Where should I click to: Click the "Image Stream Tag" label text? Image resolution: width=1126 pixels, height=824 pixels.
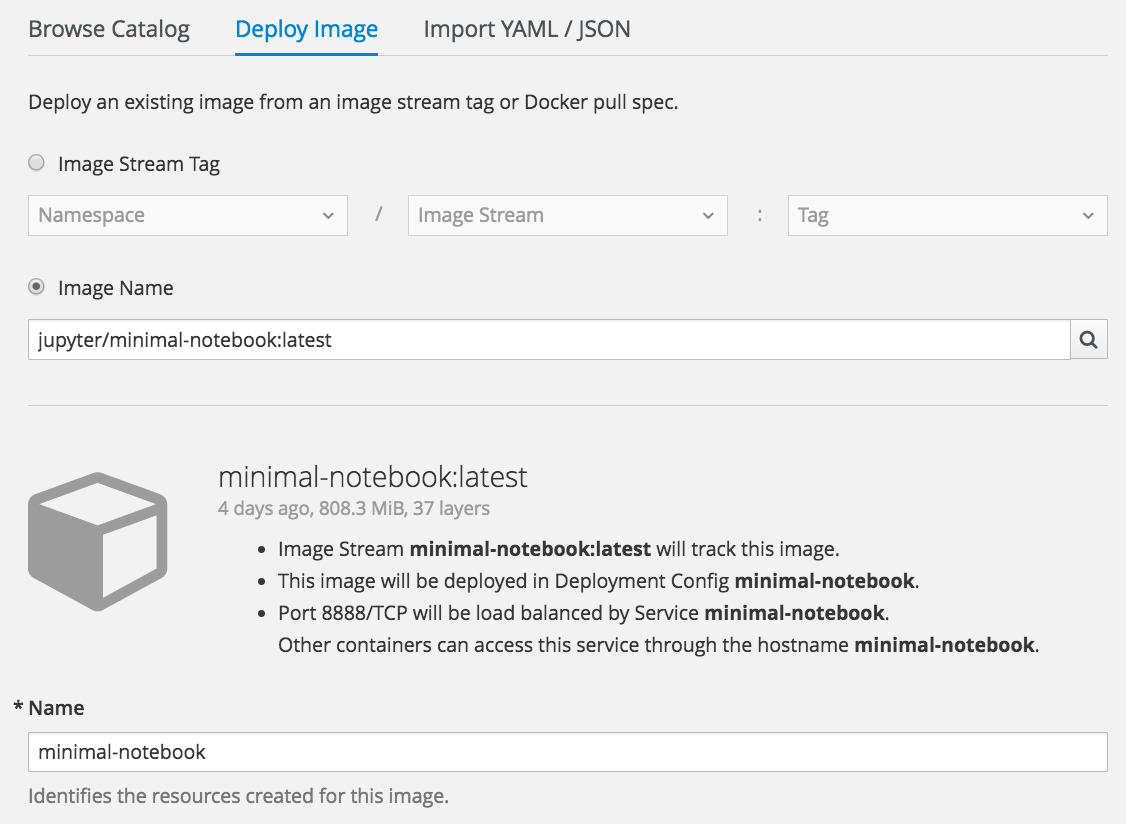click(x=139, y=164)
